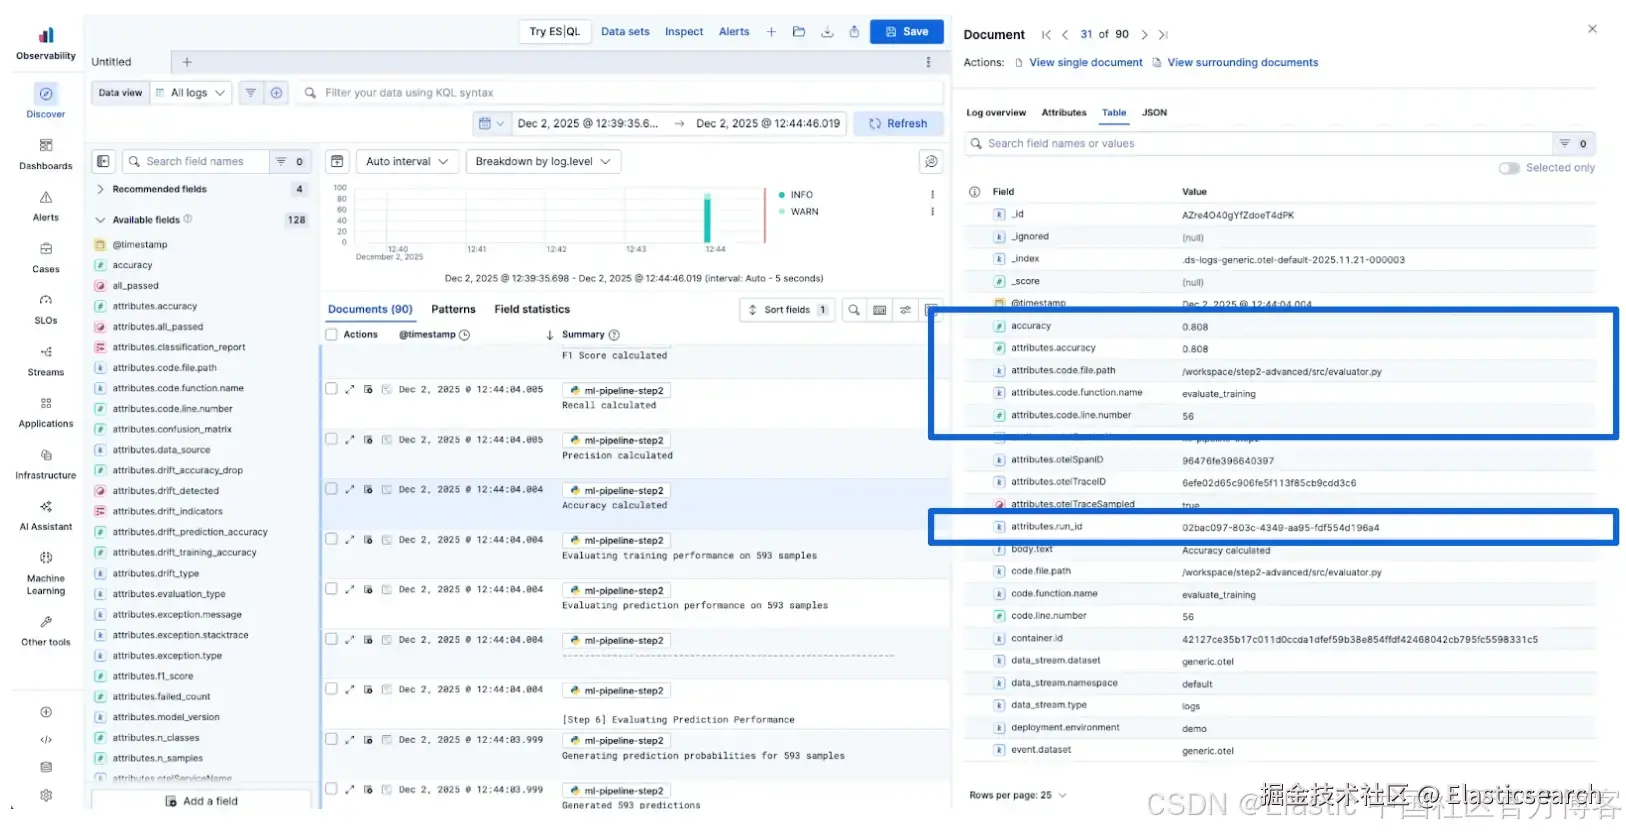Click the SLOs sidebar icon
The height and width of the screenshot is (832, 1626).
coord(46,301)
